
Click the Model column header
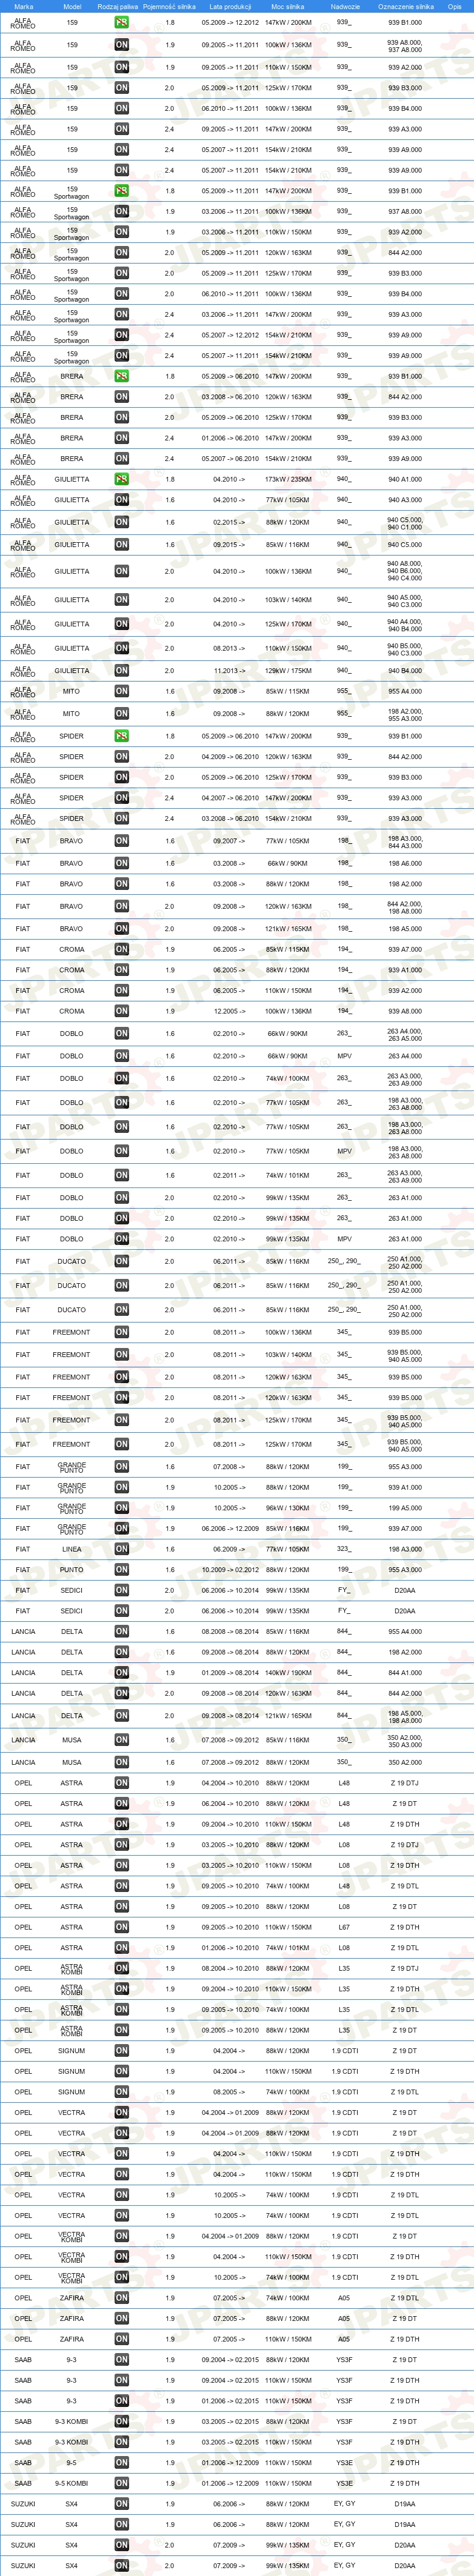(x=72, y=6)
